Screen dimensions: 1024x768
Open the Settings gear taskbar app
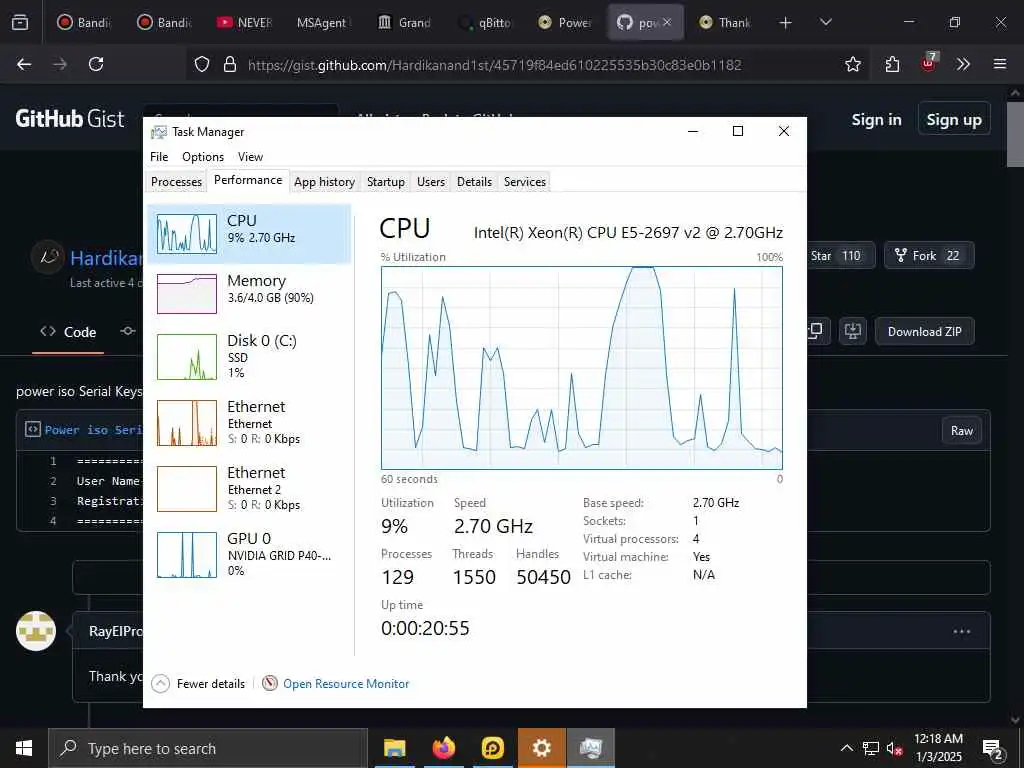(x=541, y=748)
